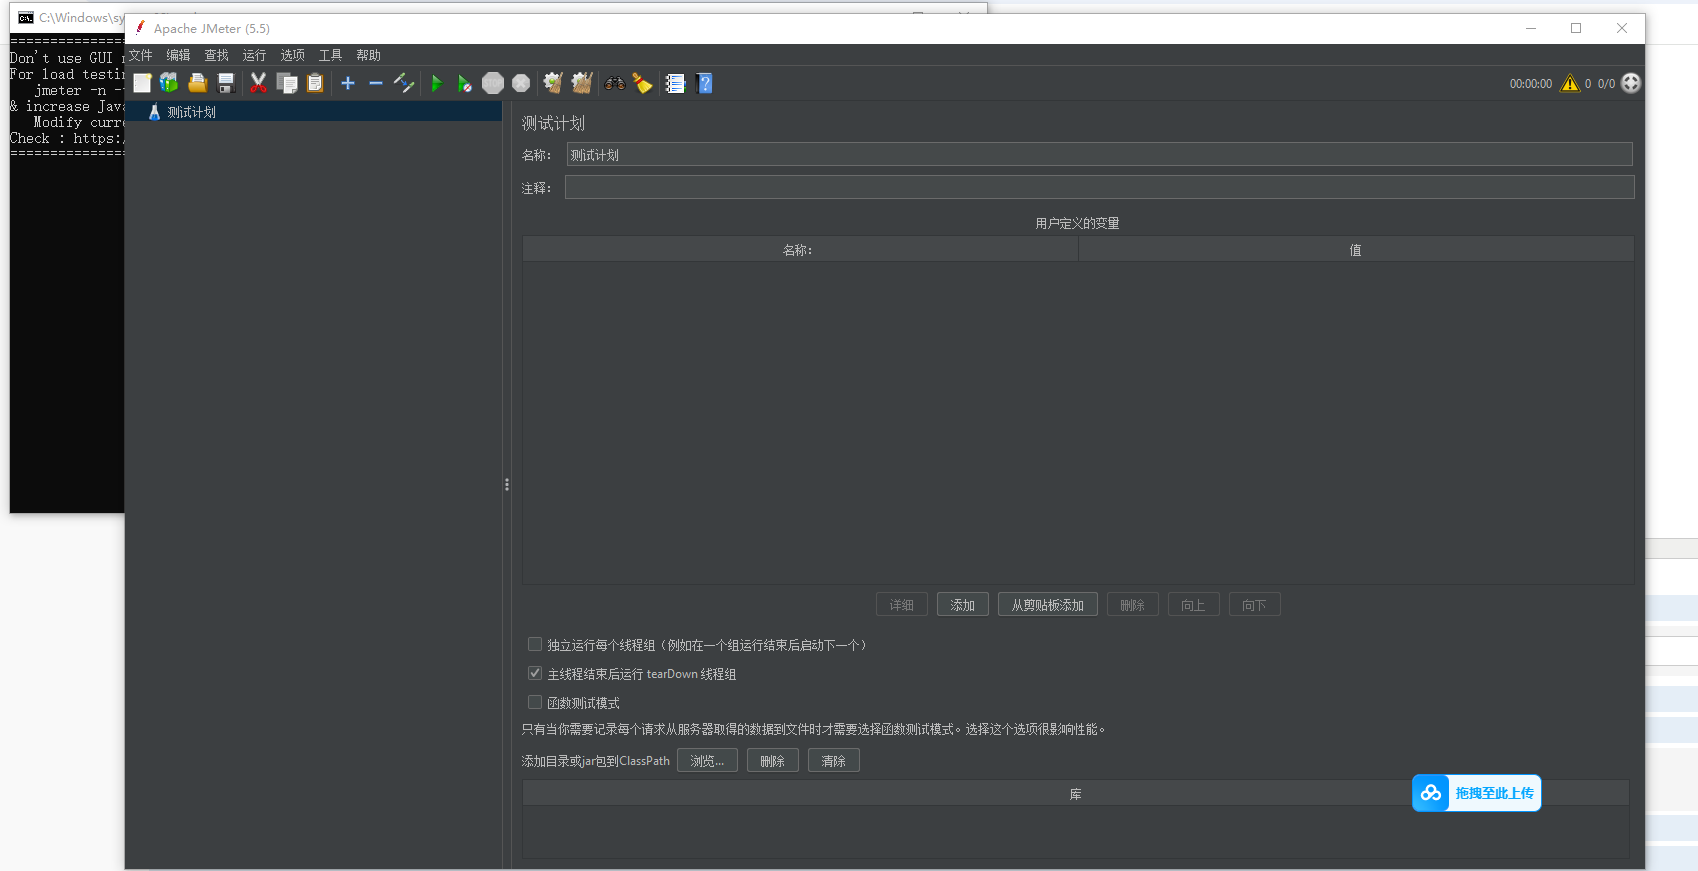Click the yellow warning triangle log indicator

click(1570, 83)
